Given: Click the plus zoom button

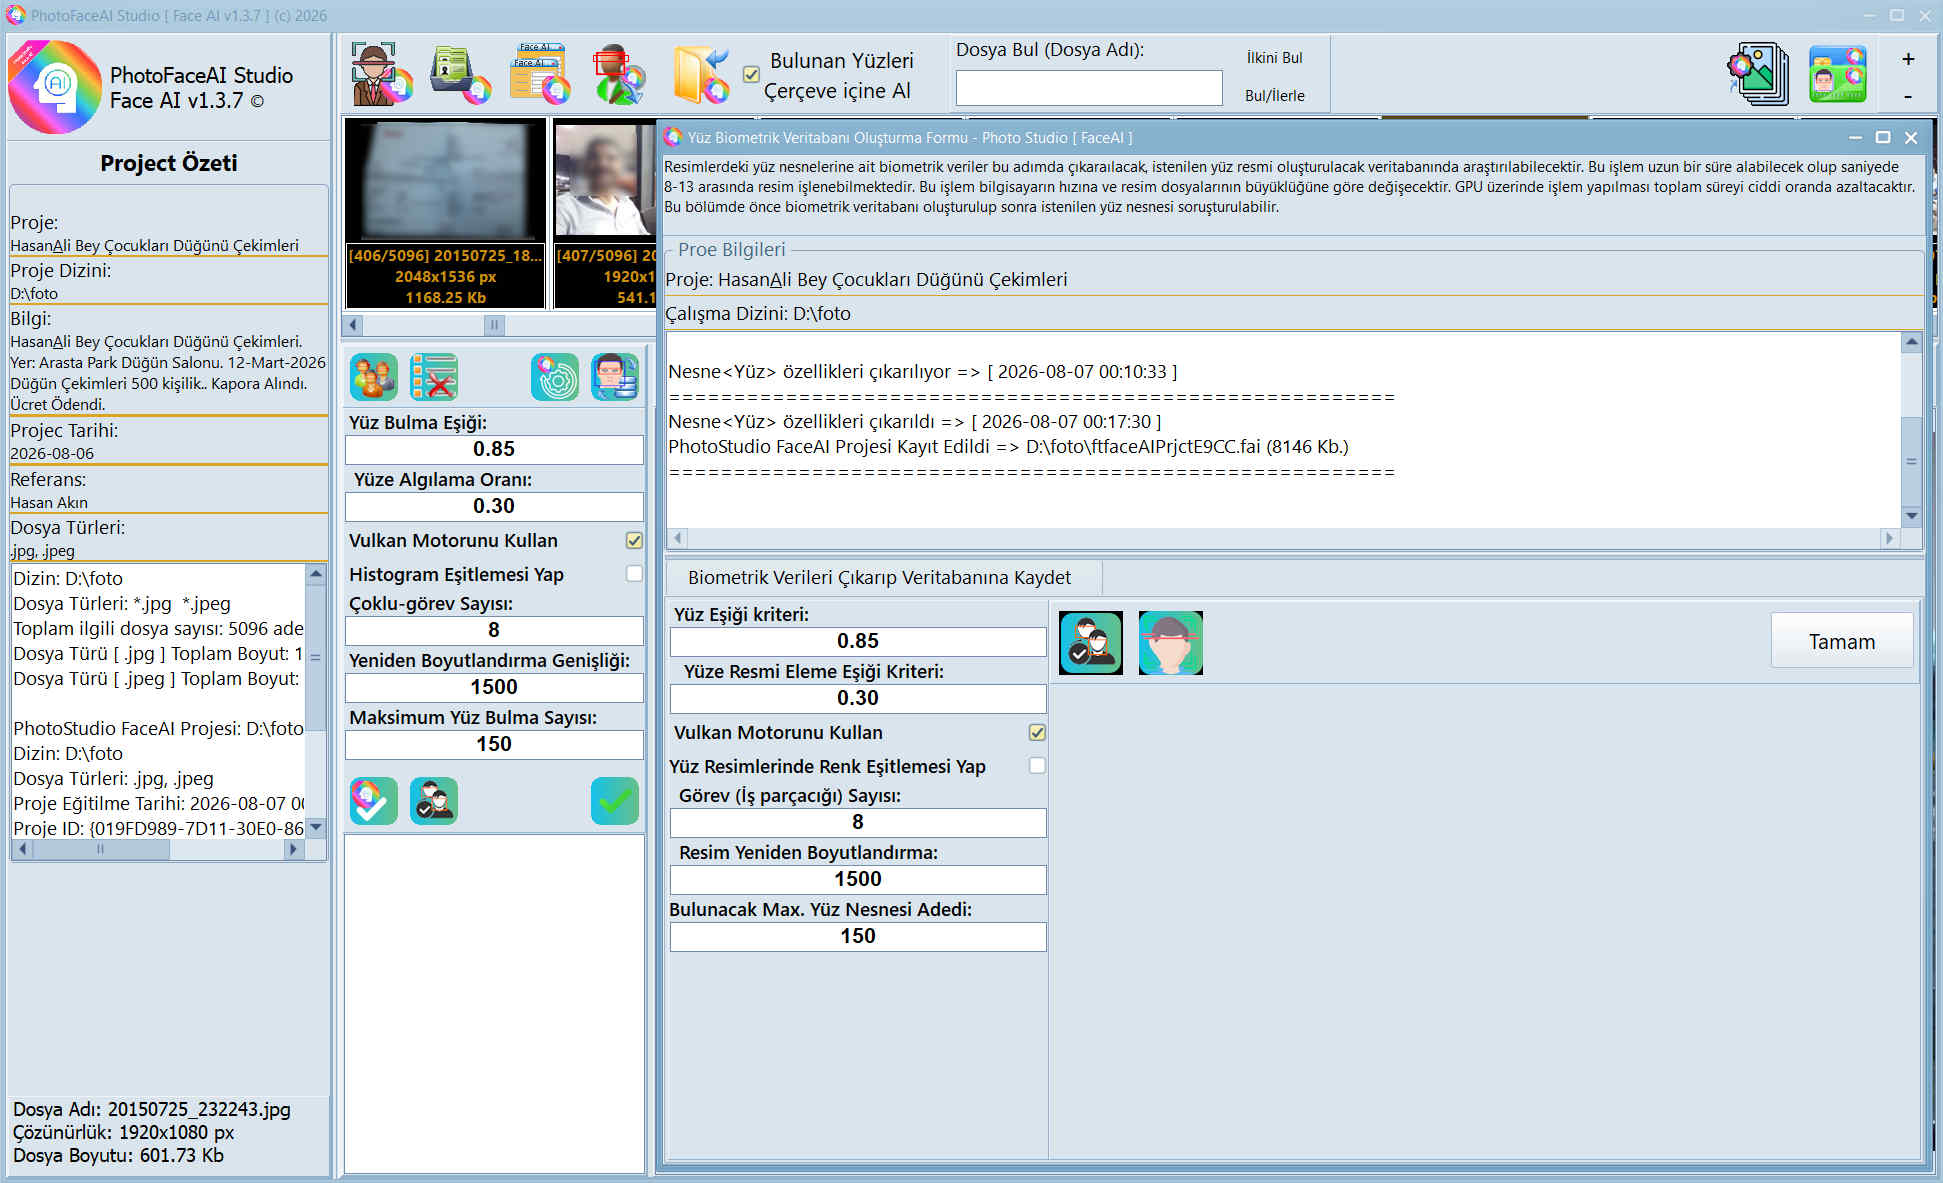Looking at the screenshot, I should [x=1908, y=59].
